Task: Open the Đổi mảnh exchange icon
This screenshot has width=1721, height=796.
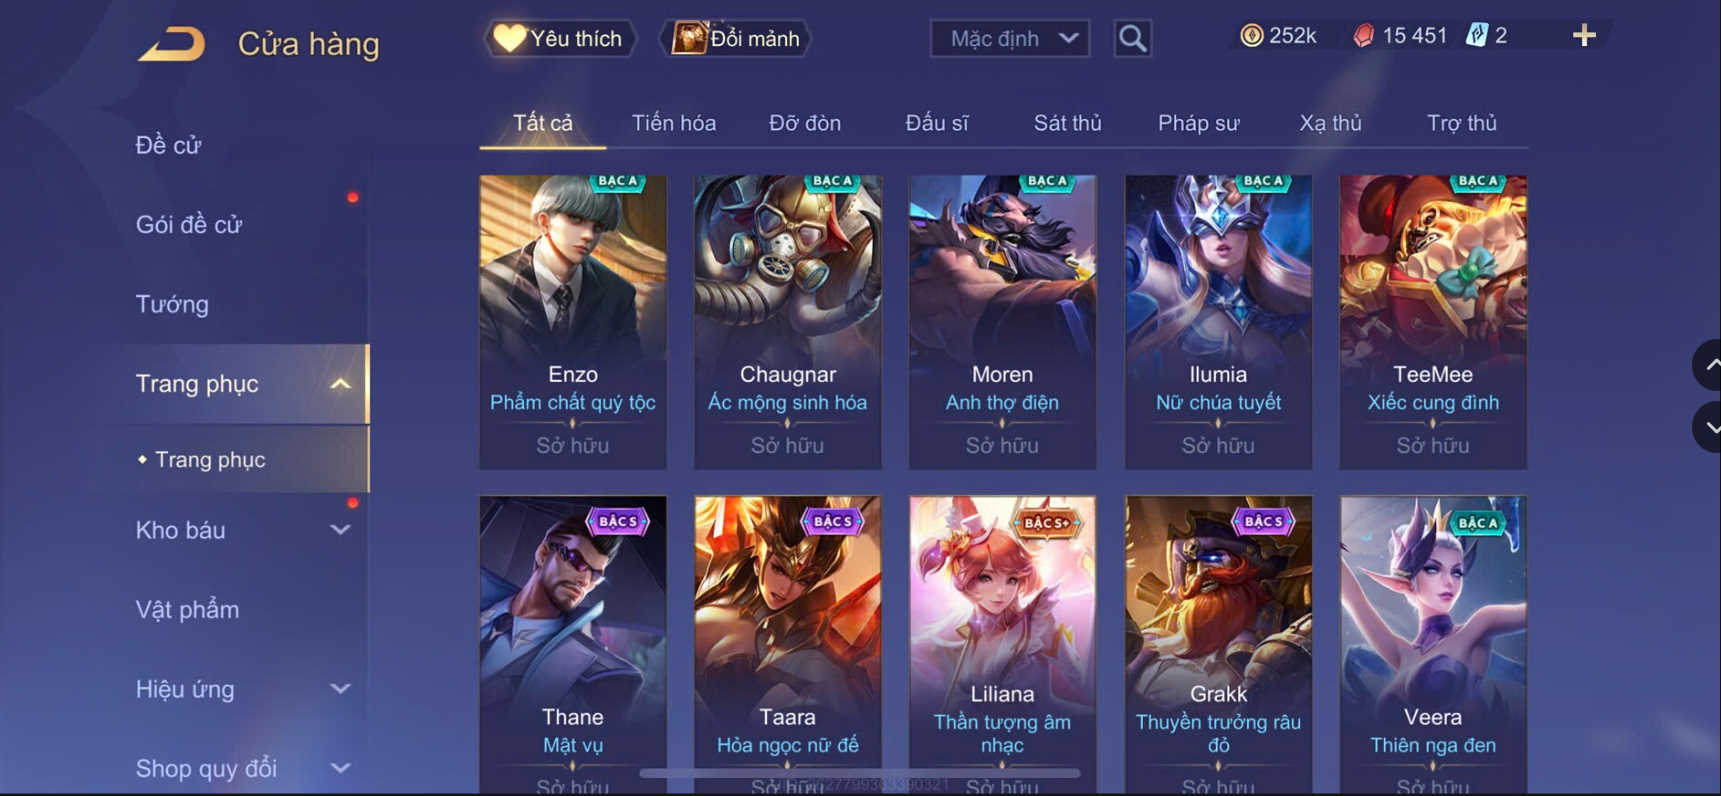Action: pyautogui.click(x=735, y=39)
